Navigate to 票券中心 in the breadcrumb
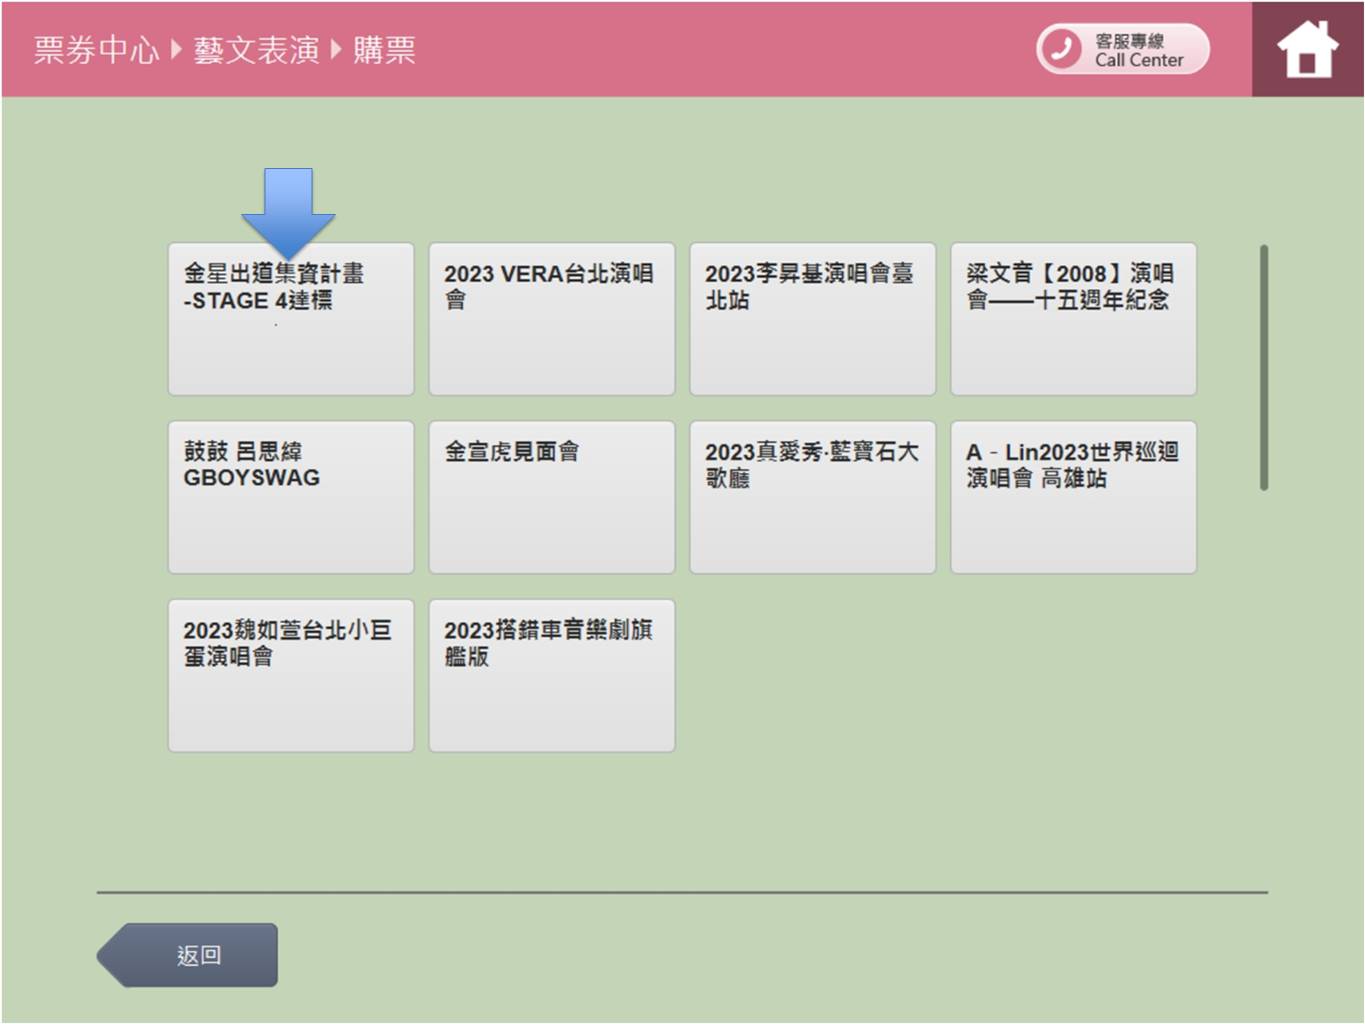This screenshot has height=1024, width=1365. [96, 50]
